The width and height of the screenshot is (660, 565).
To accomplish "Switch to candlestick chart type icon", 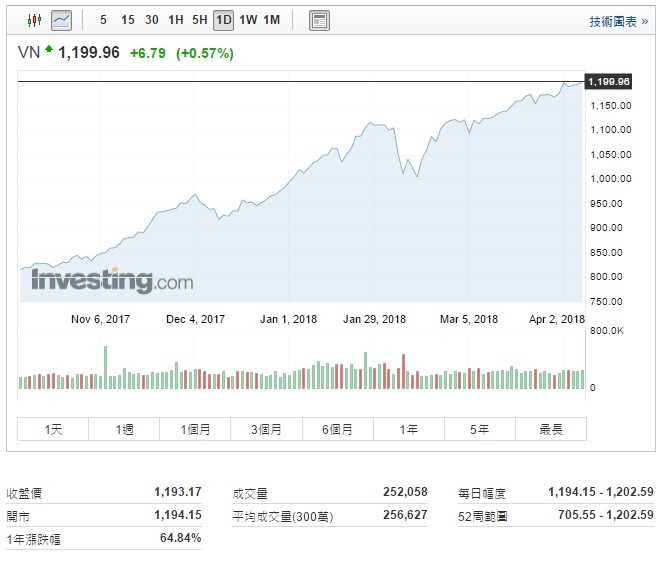I will pyautogui.click(x=35, y=20).
